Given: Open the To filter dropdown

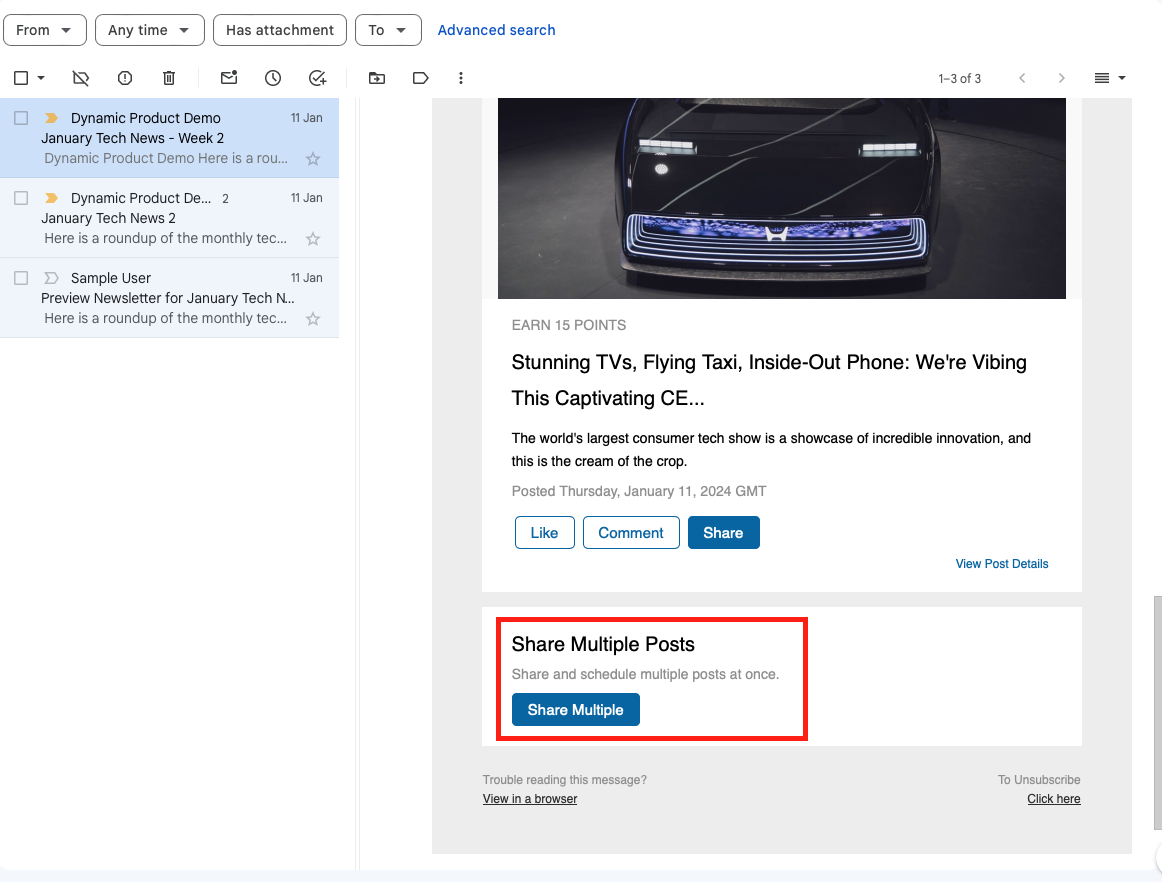Looking at the screenshot, I should click(388, 30).
